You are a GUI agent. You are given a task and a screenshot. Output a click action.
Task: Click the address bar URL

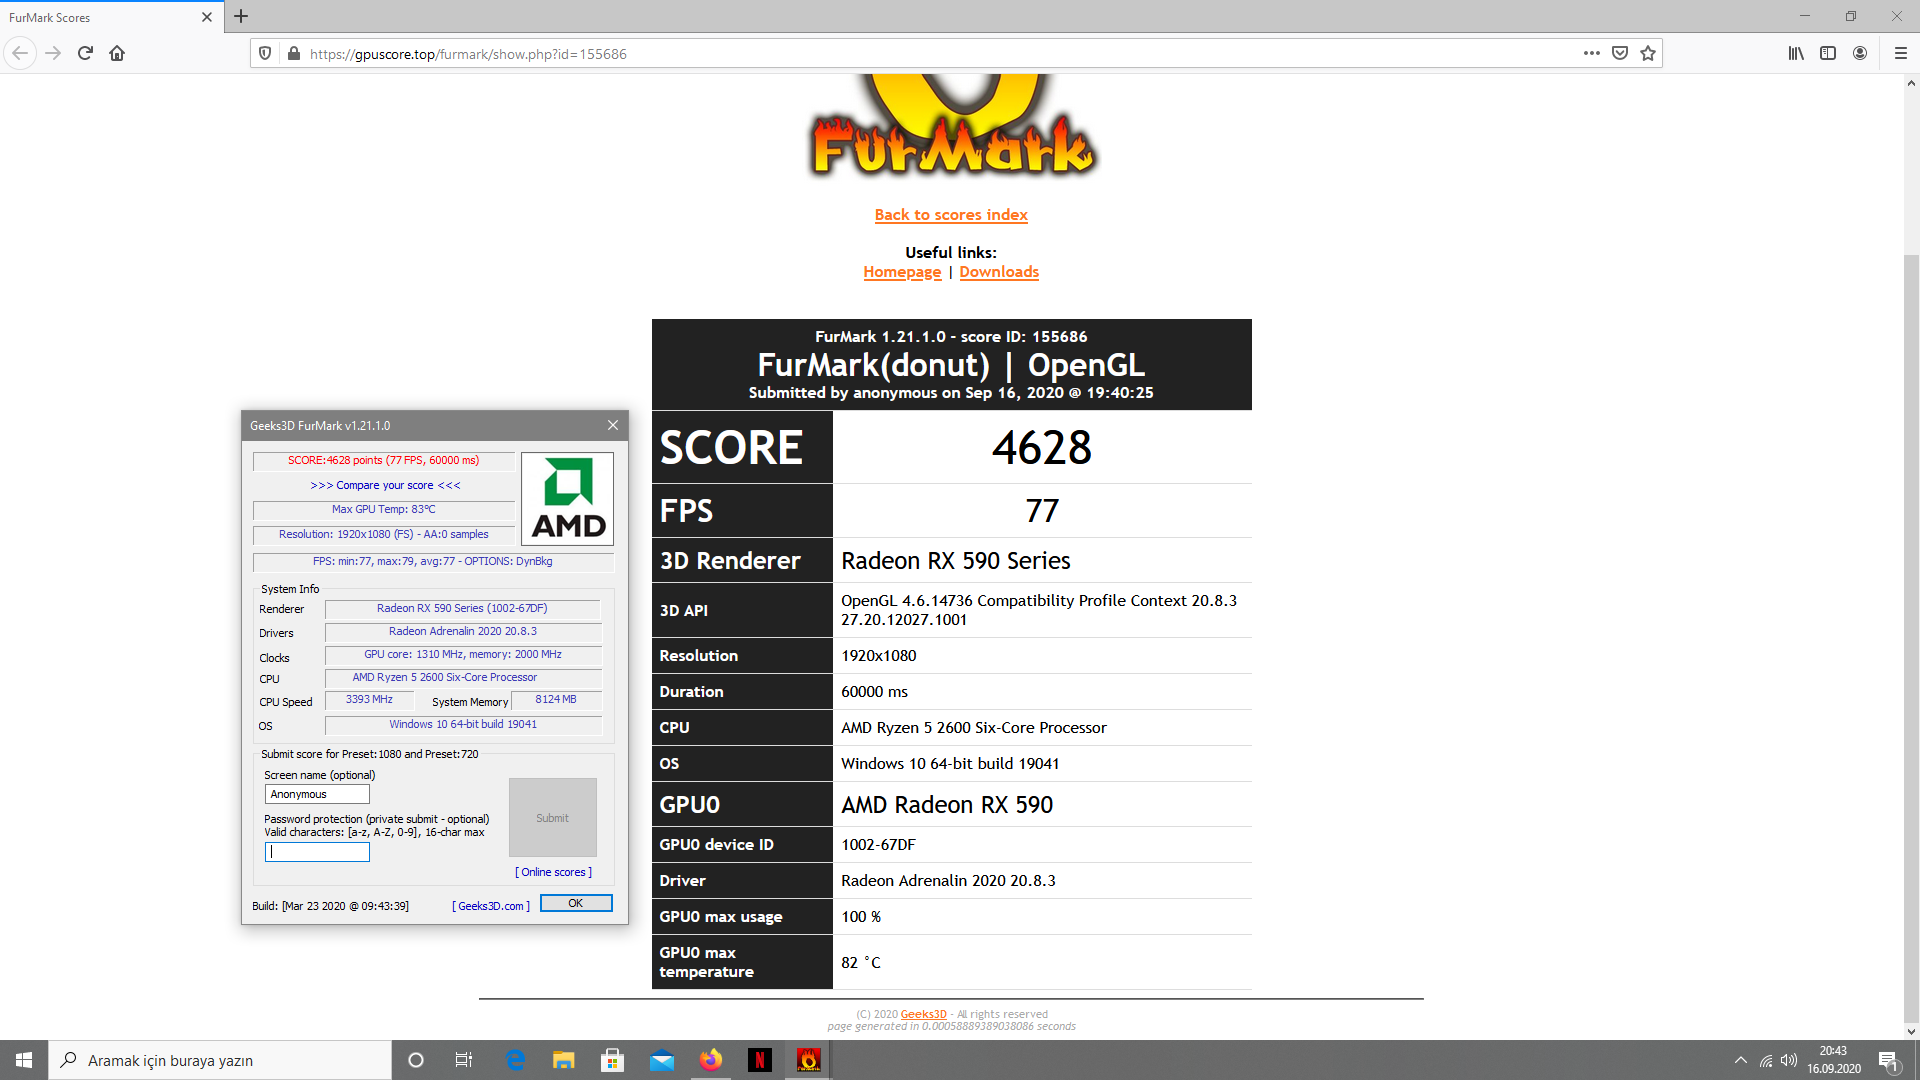(x=468, y=54)
